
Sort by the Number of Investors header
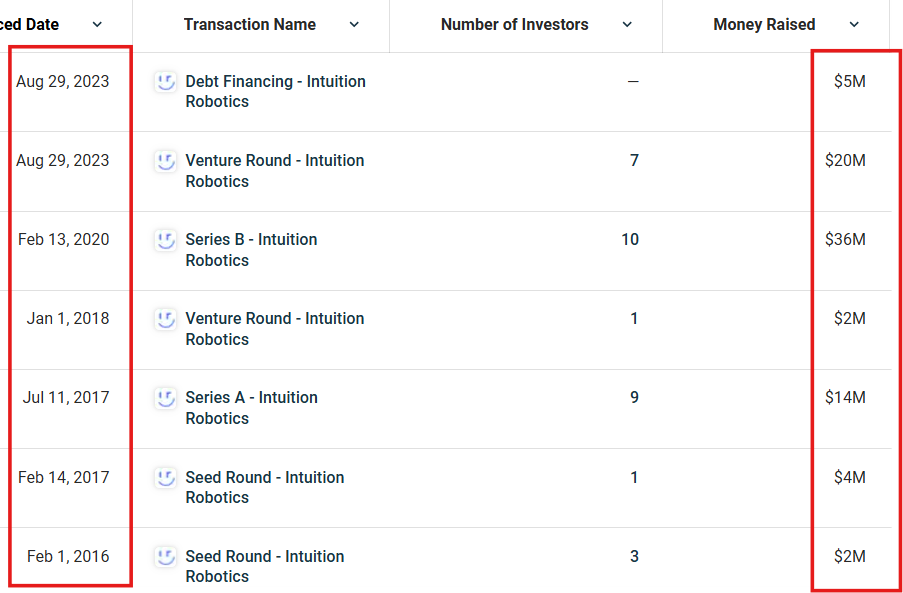[514, 25]
